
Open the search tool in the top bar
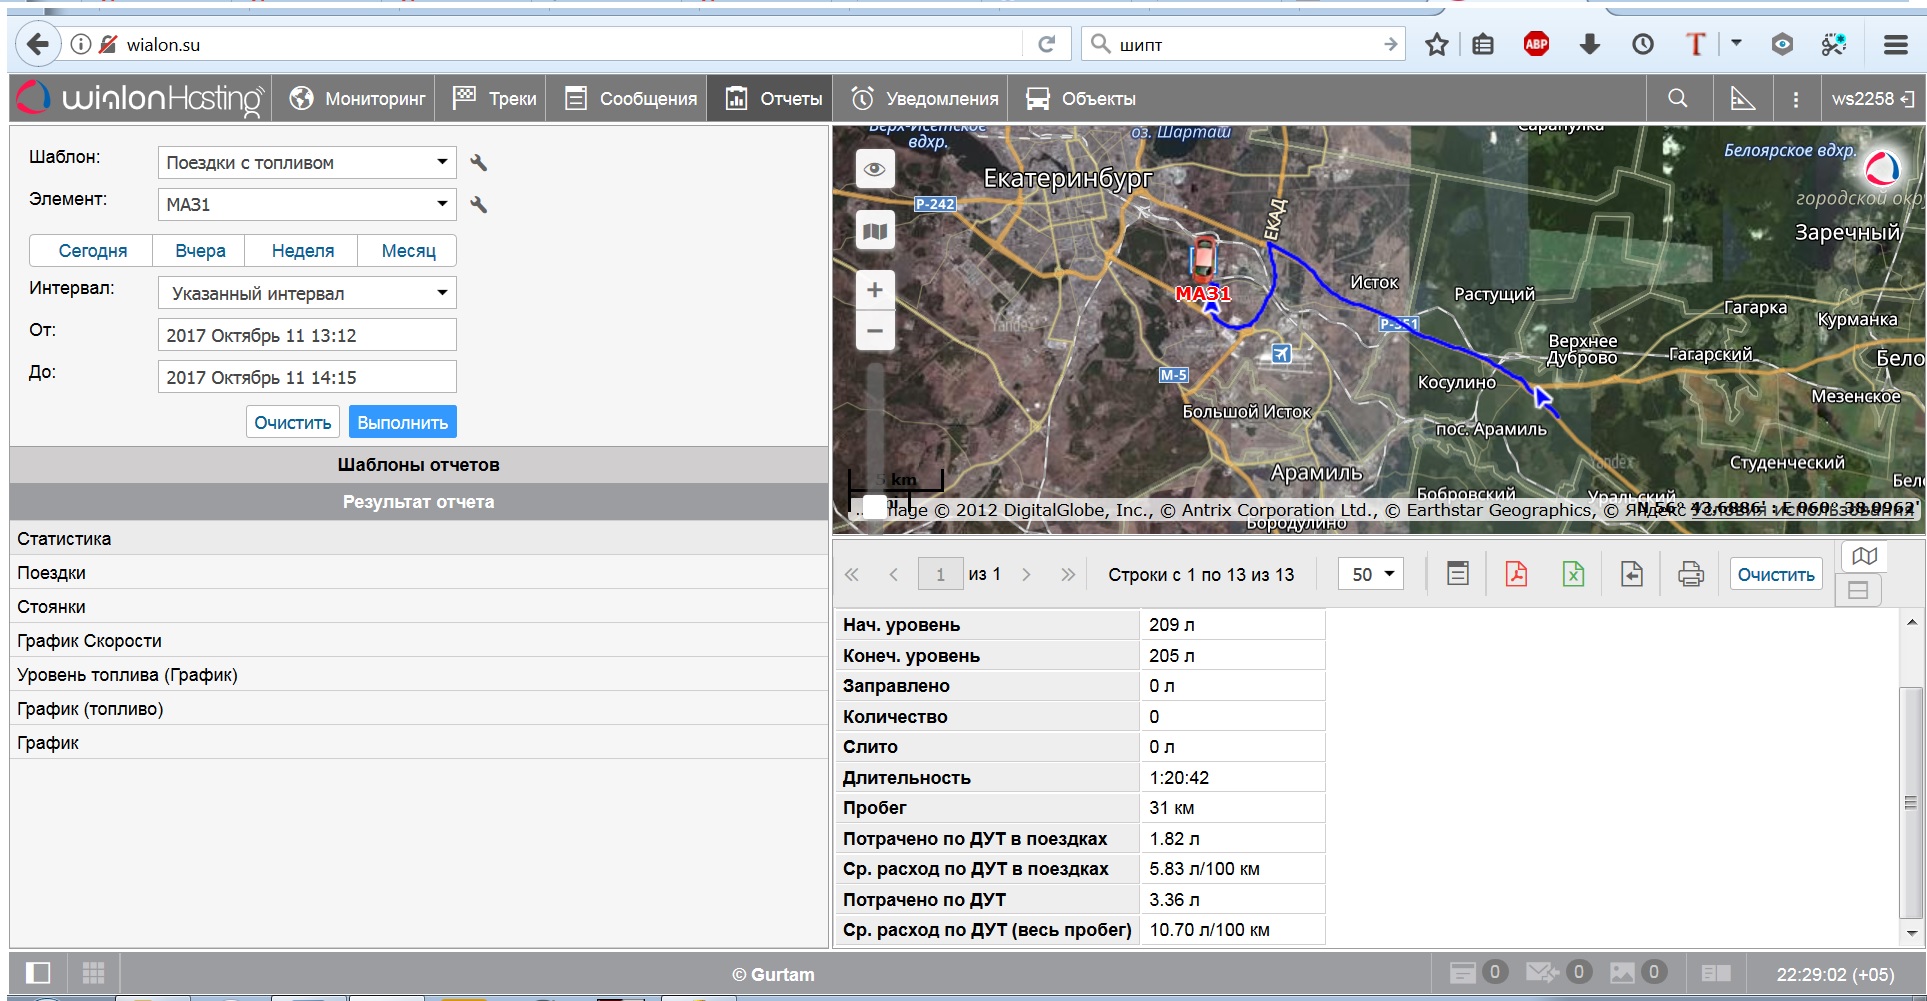[1678, 99]
